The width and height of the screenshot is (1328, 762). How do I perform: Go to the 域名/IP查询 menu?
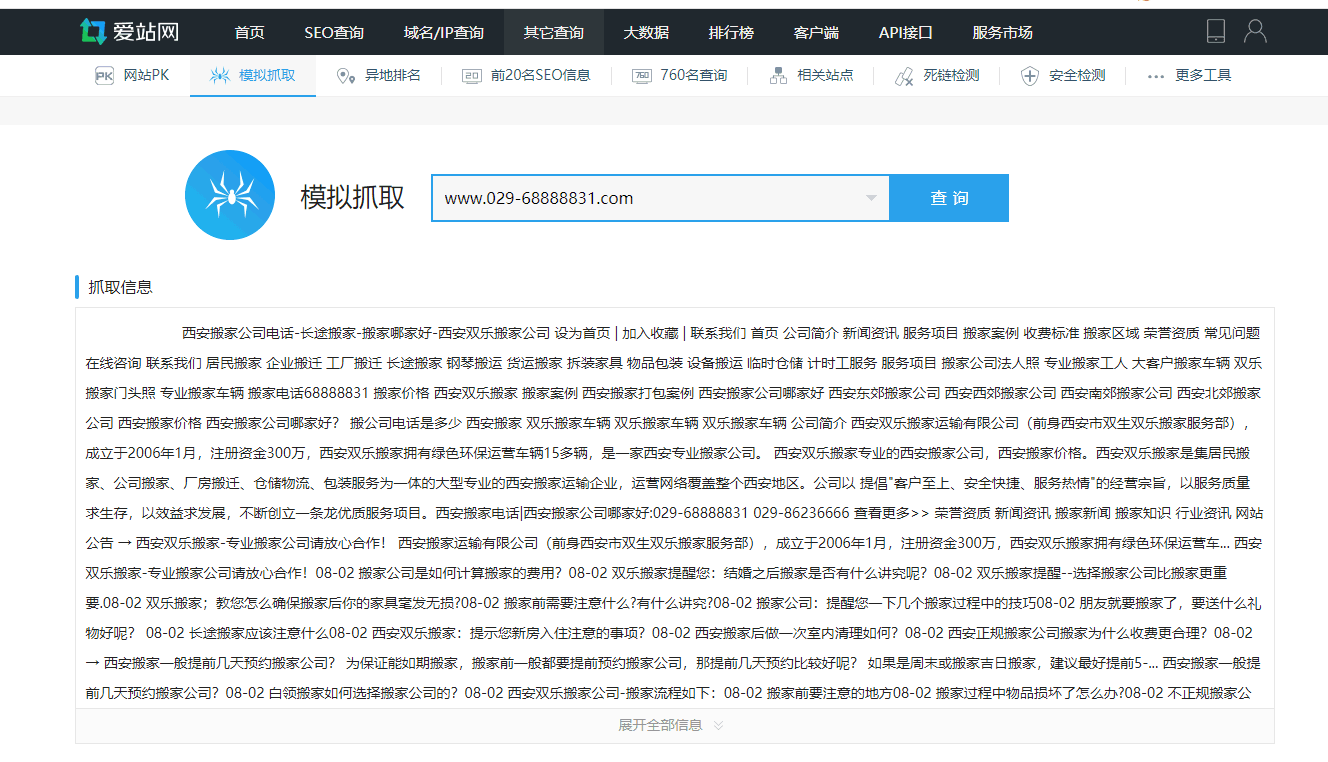click(443, 32)
